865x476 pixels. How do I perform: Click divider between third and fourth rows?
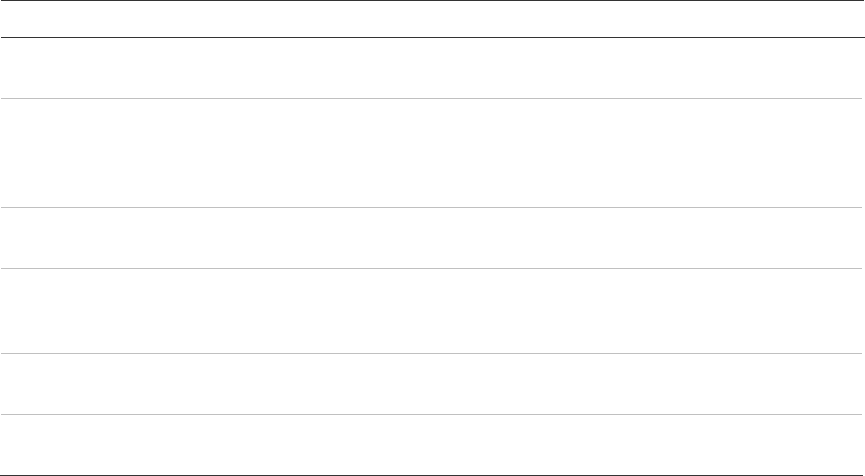[430, 268]
